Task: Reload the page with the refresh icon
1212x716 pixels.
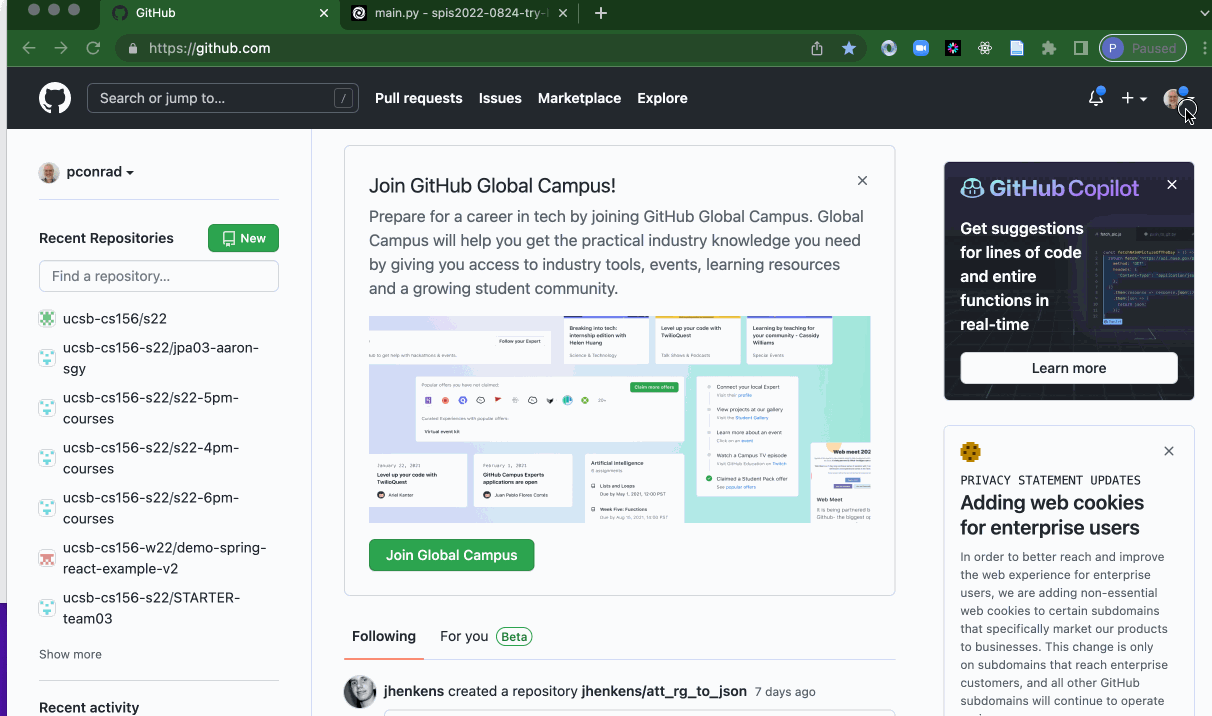Action: pyautogui.click(x=93, y=47)
